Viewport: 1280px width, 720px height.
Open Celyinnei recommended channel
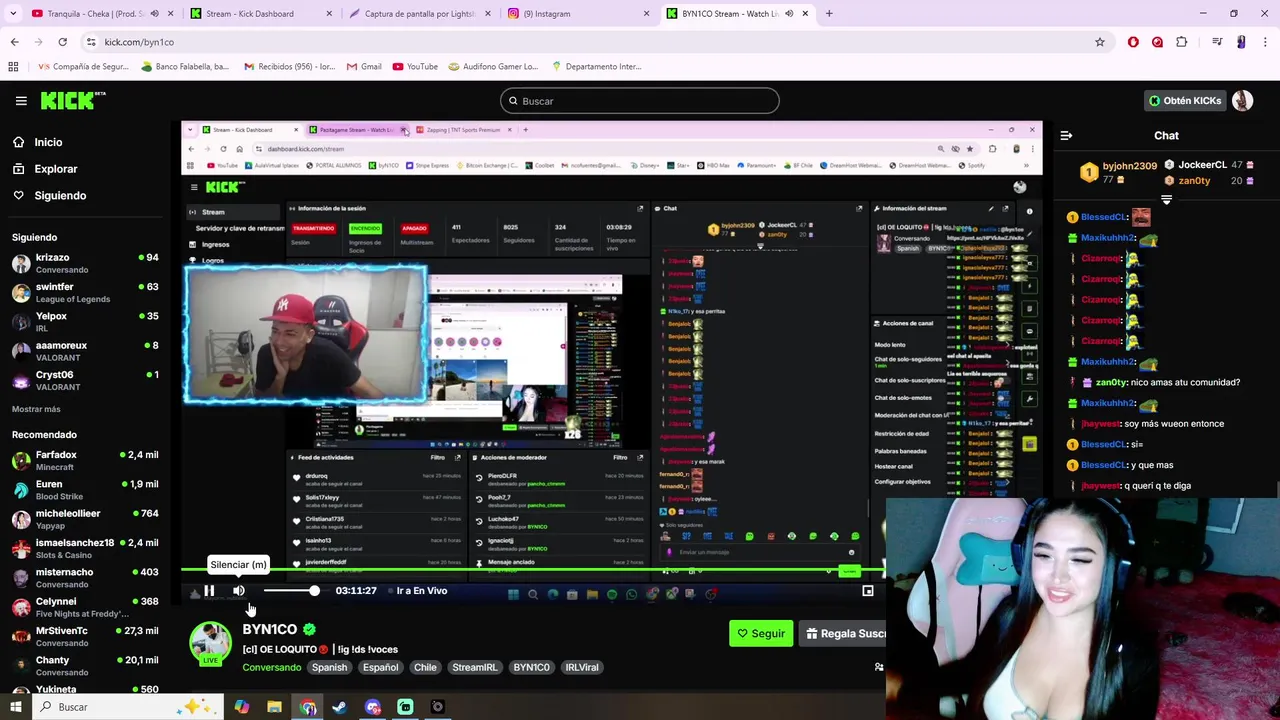click(x=85, y=608)
